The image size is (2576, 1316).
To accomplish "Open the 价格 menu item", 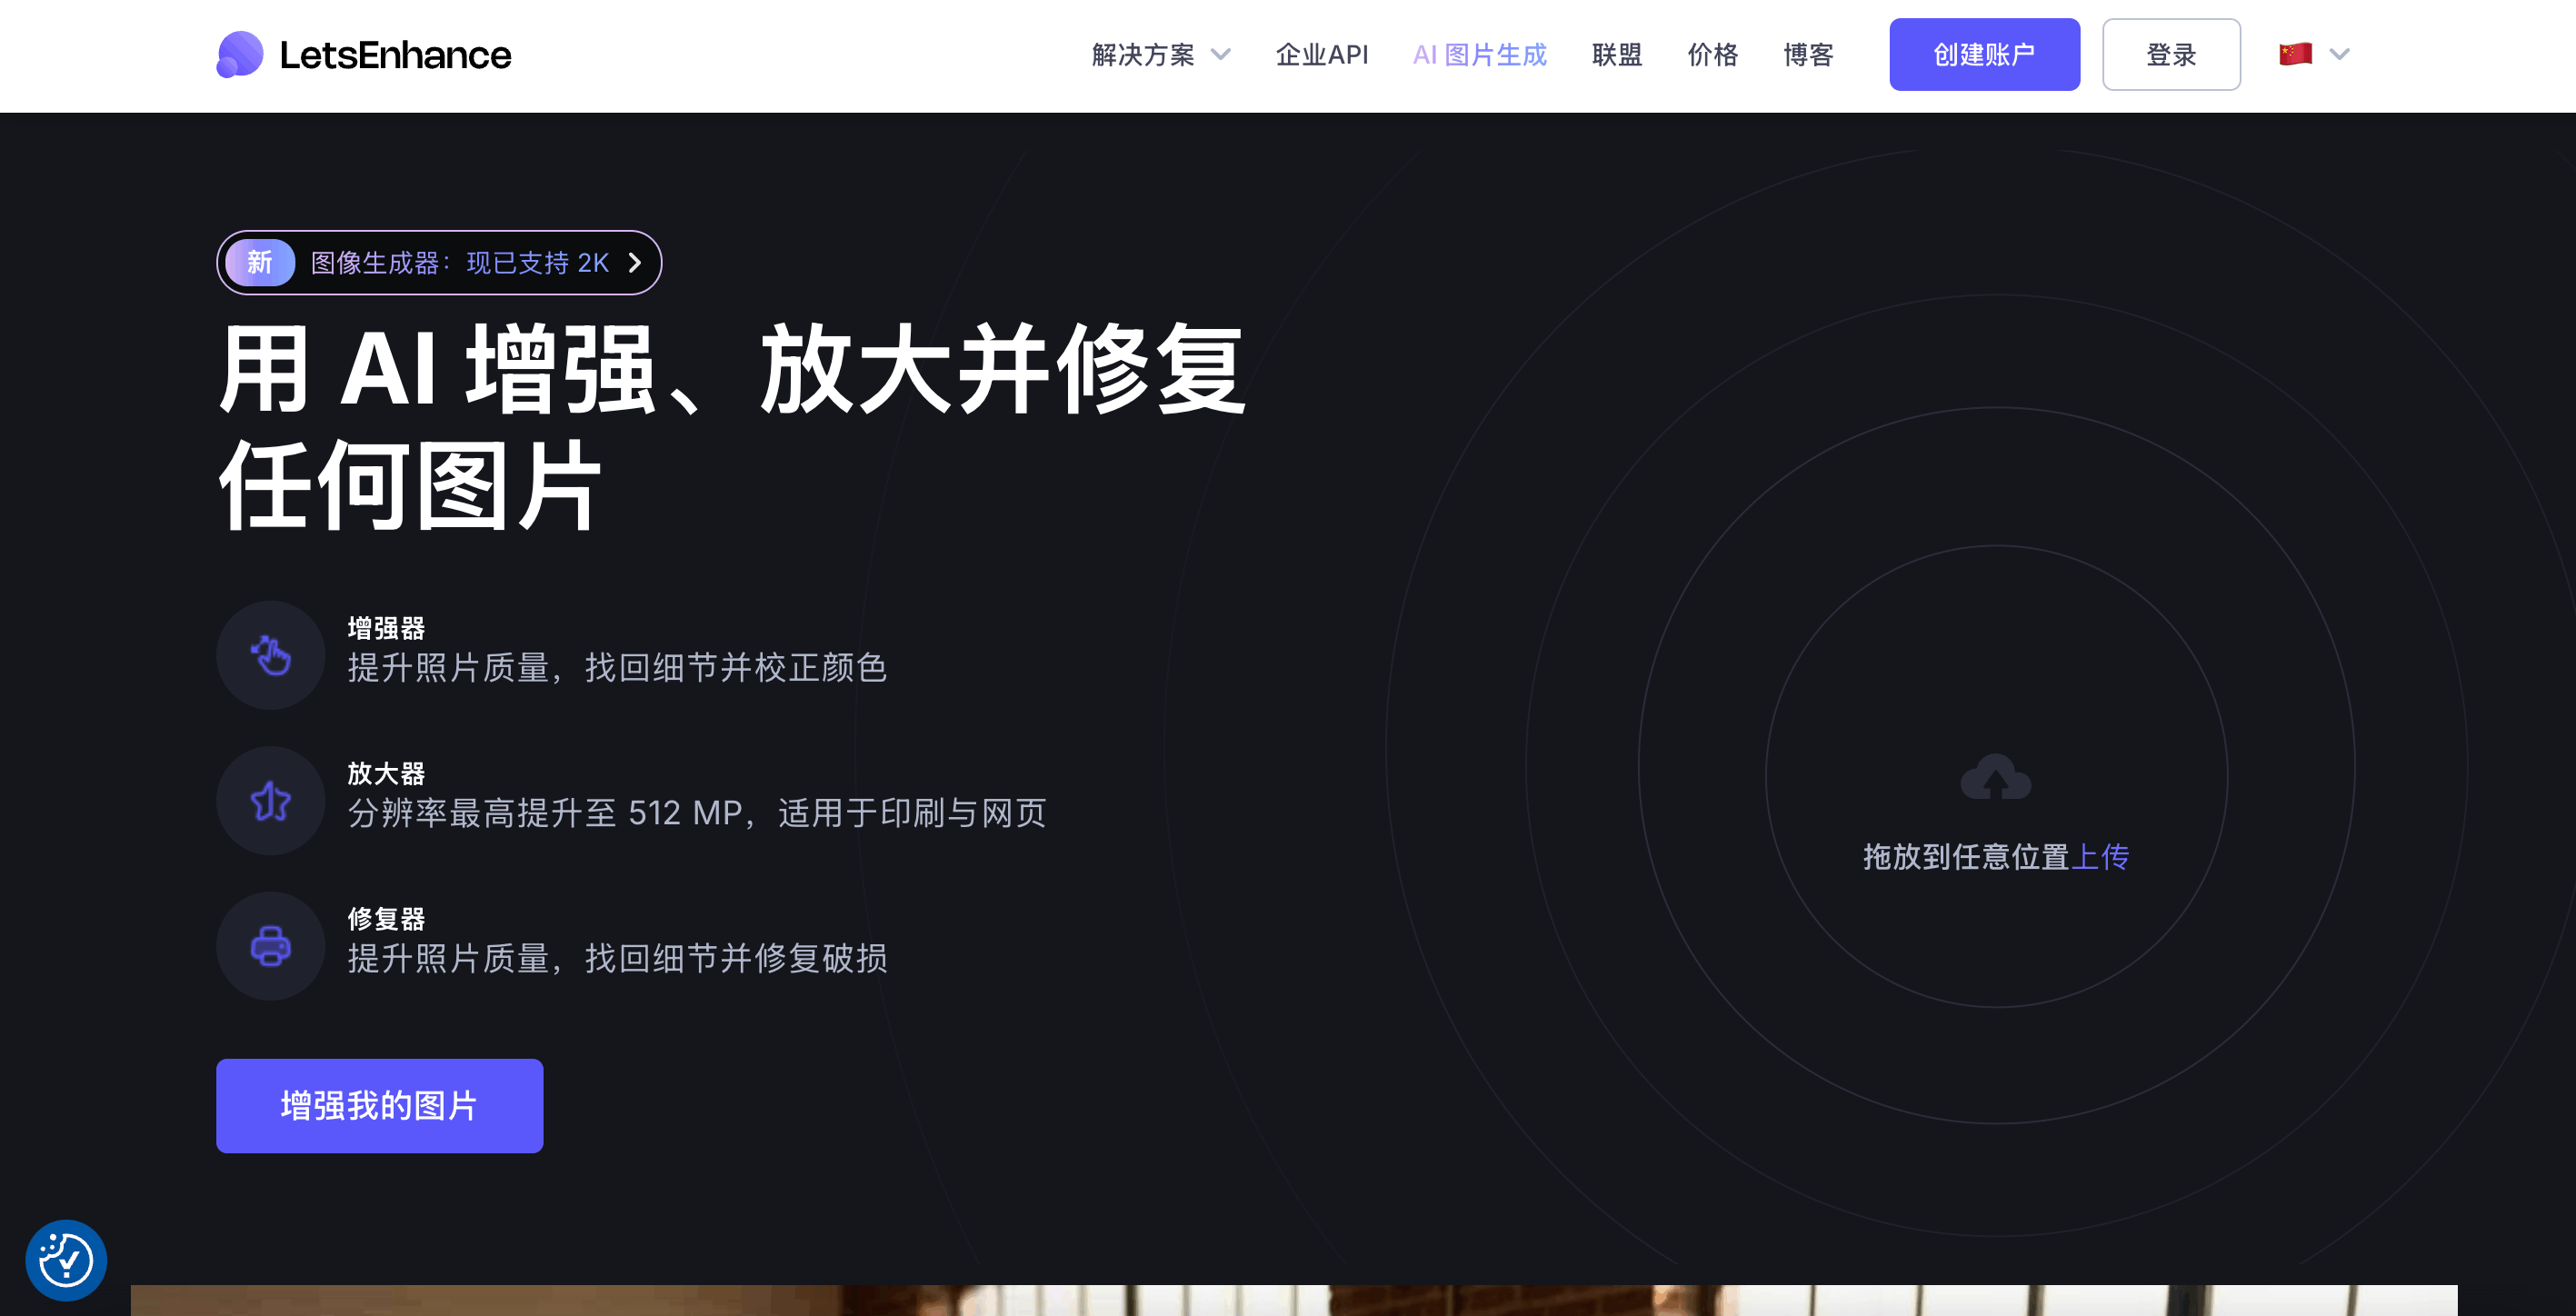I will pyautogui.click(x=1713, y=54).
